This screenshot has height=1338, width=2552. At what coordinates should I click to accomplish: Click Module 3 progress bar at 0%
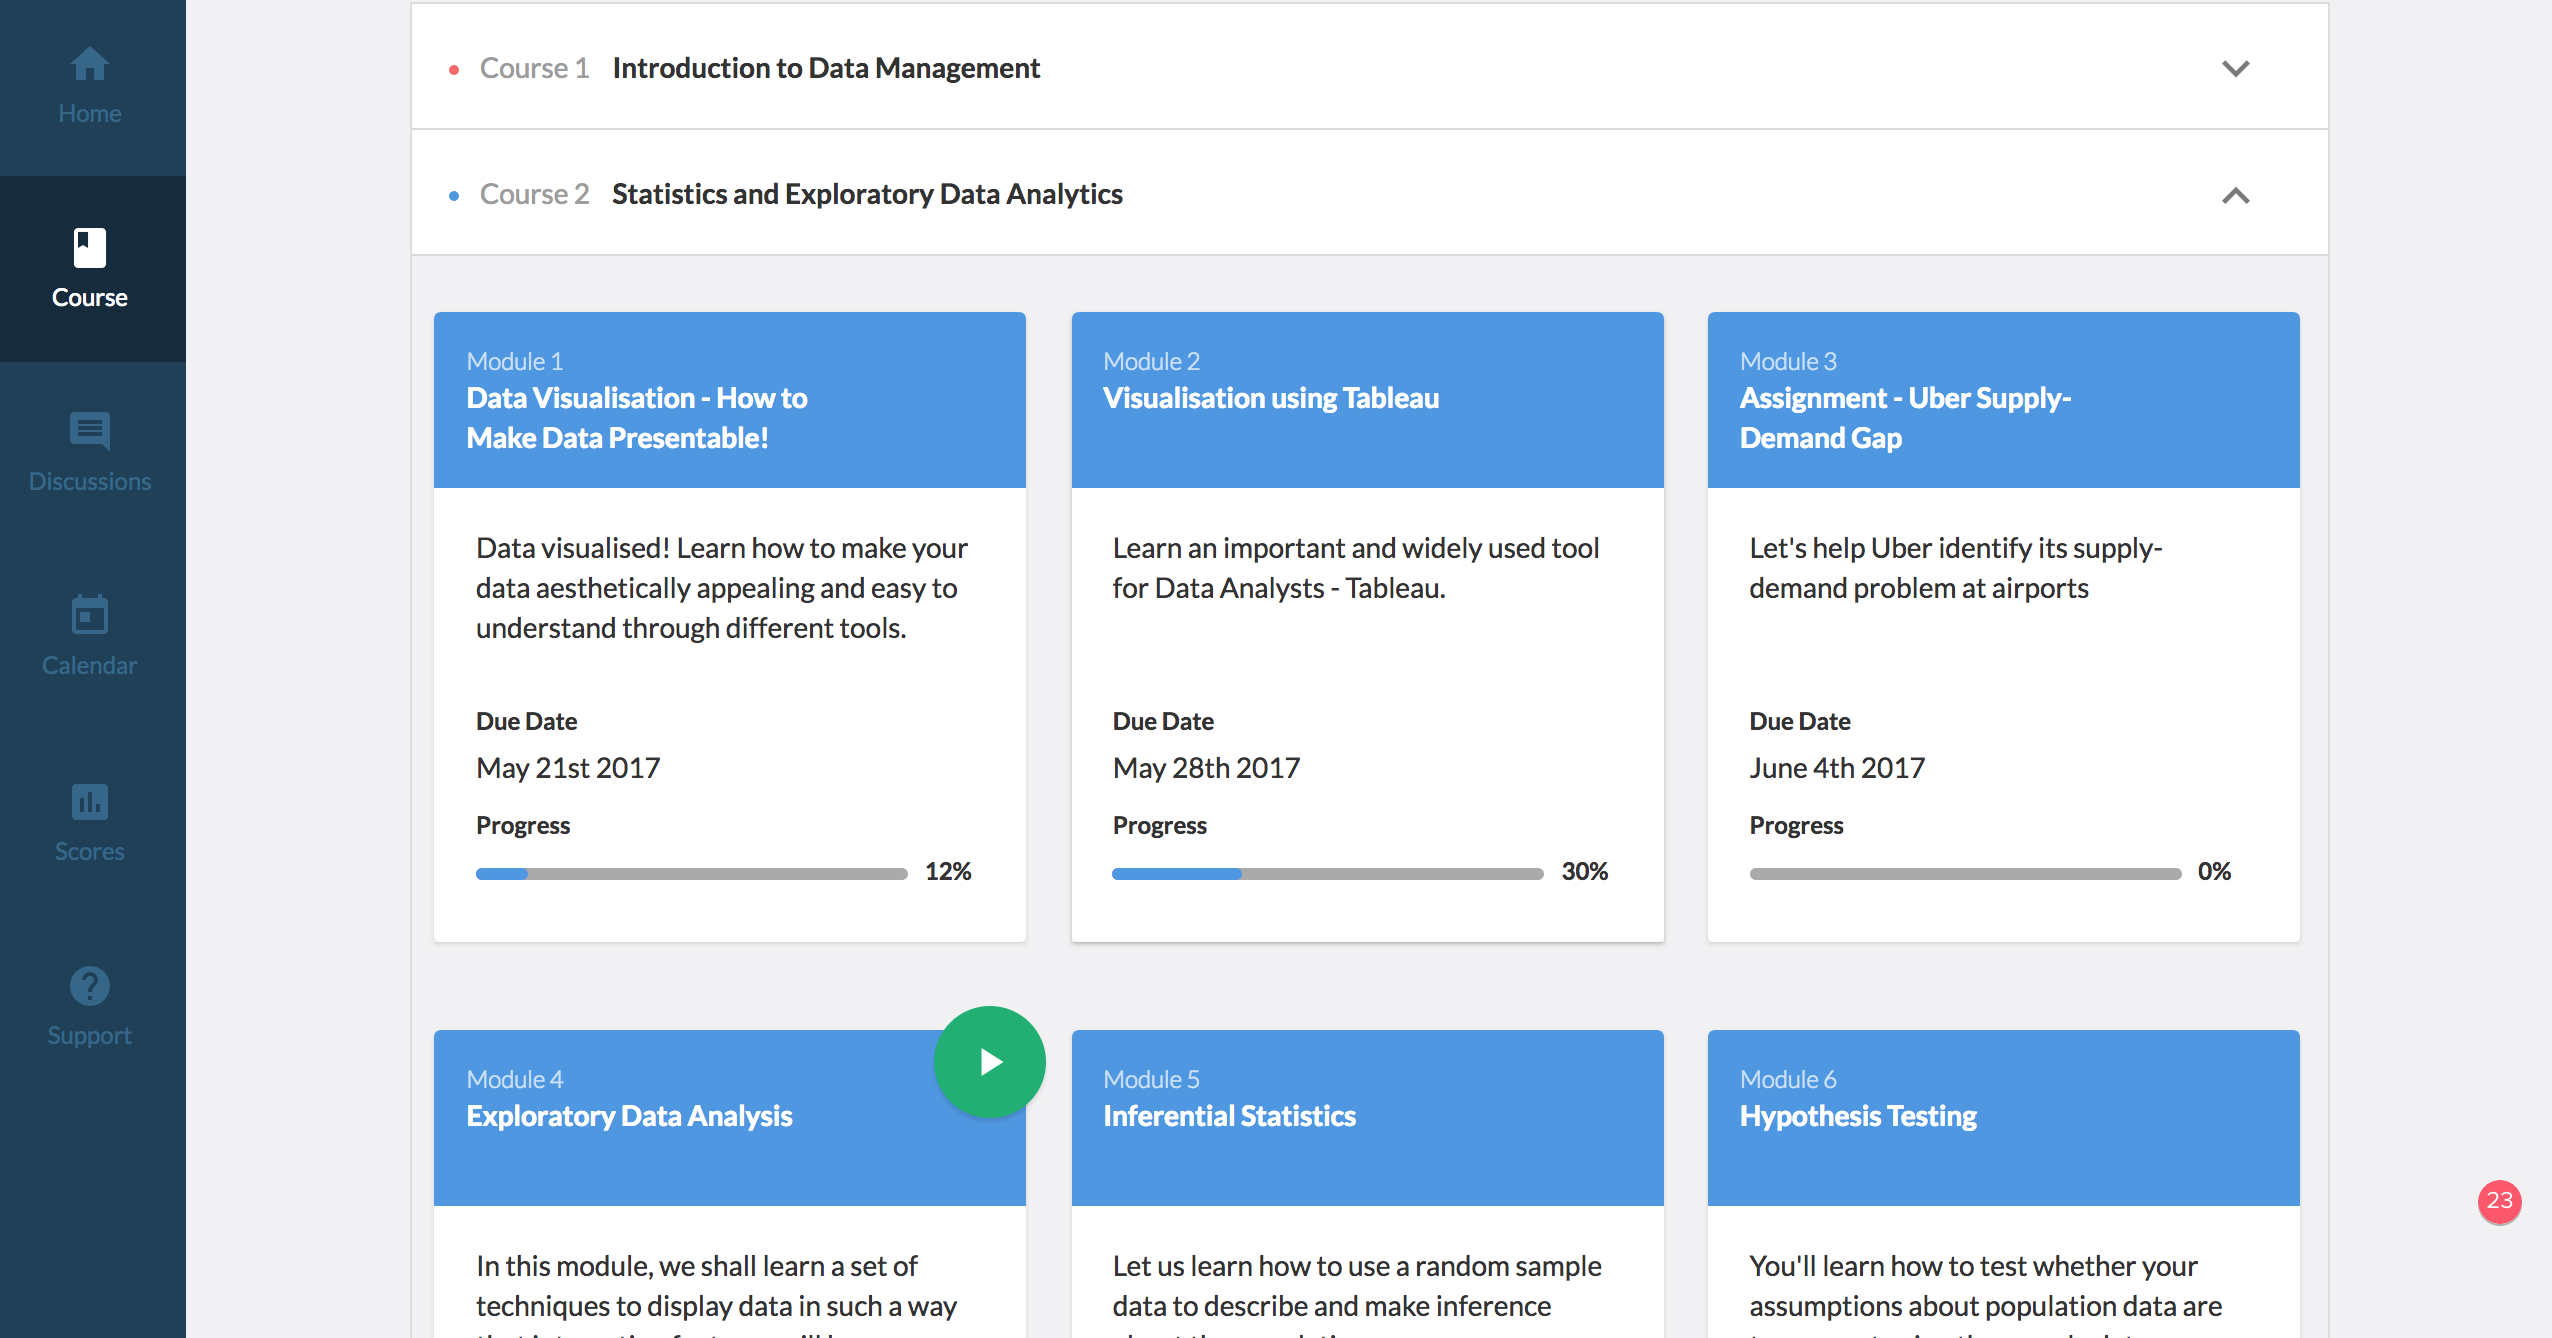1965,873
